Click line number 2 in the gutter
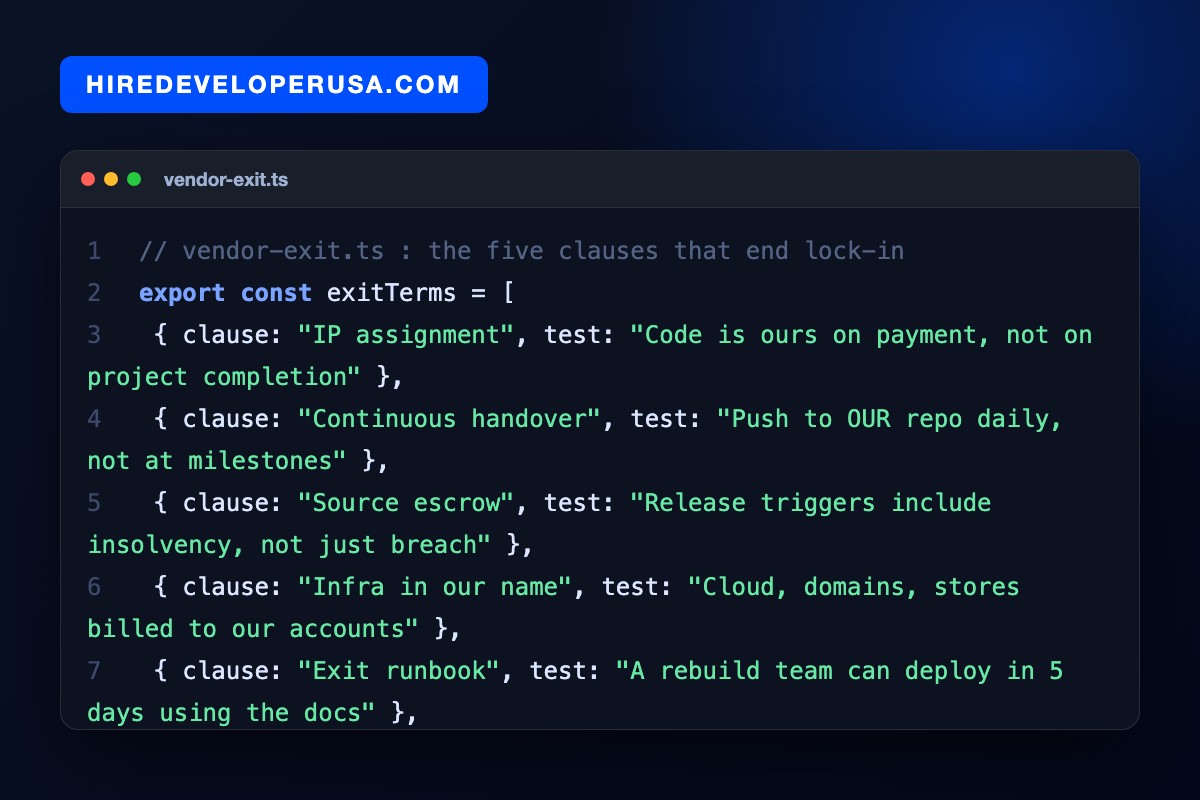The width and height of the screenshot is (1200, 800). [94, 293]
